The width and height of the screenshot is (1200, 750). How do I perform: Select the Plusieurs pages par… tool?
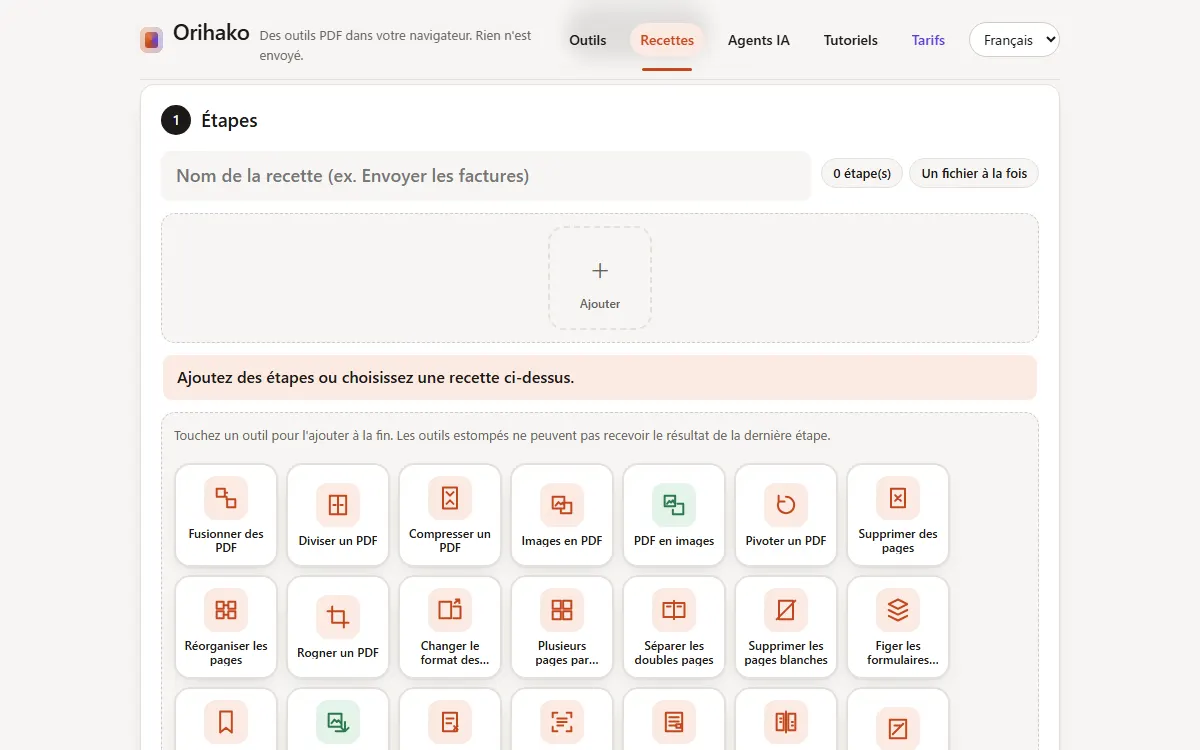562,627
